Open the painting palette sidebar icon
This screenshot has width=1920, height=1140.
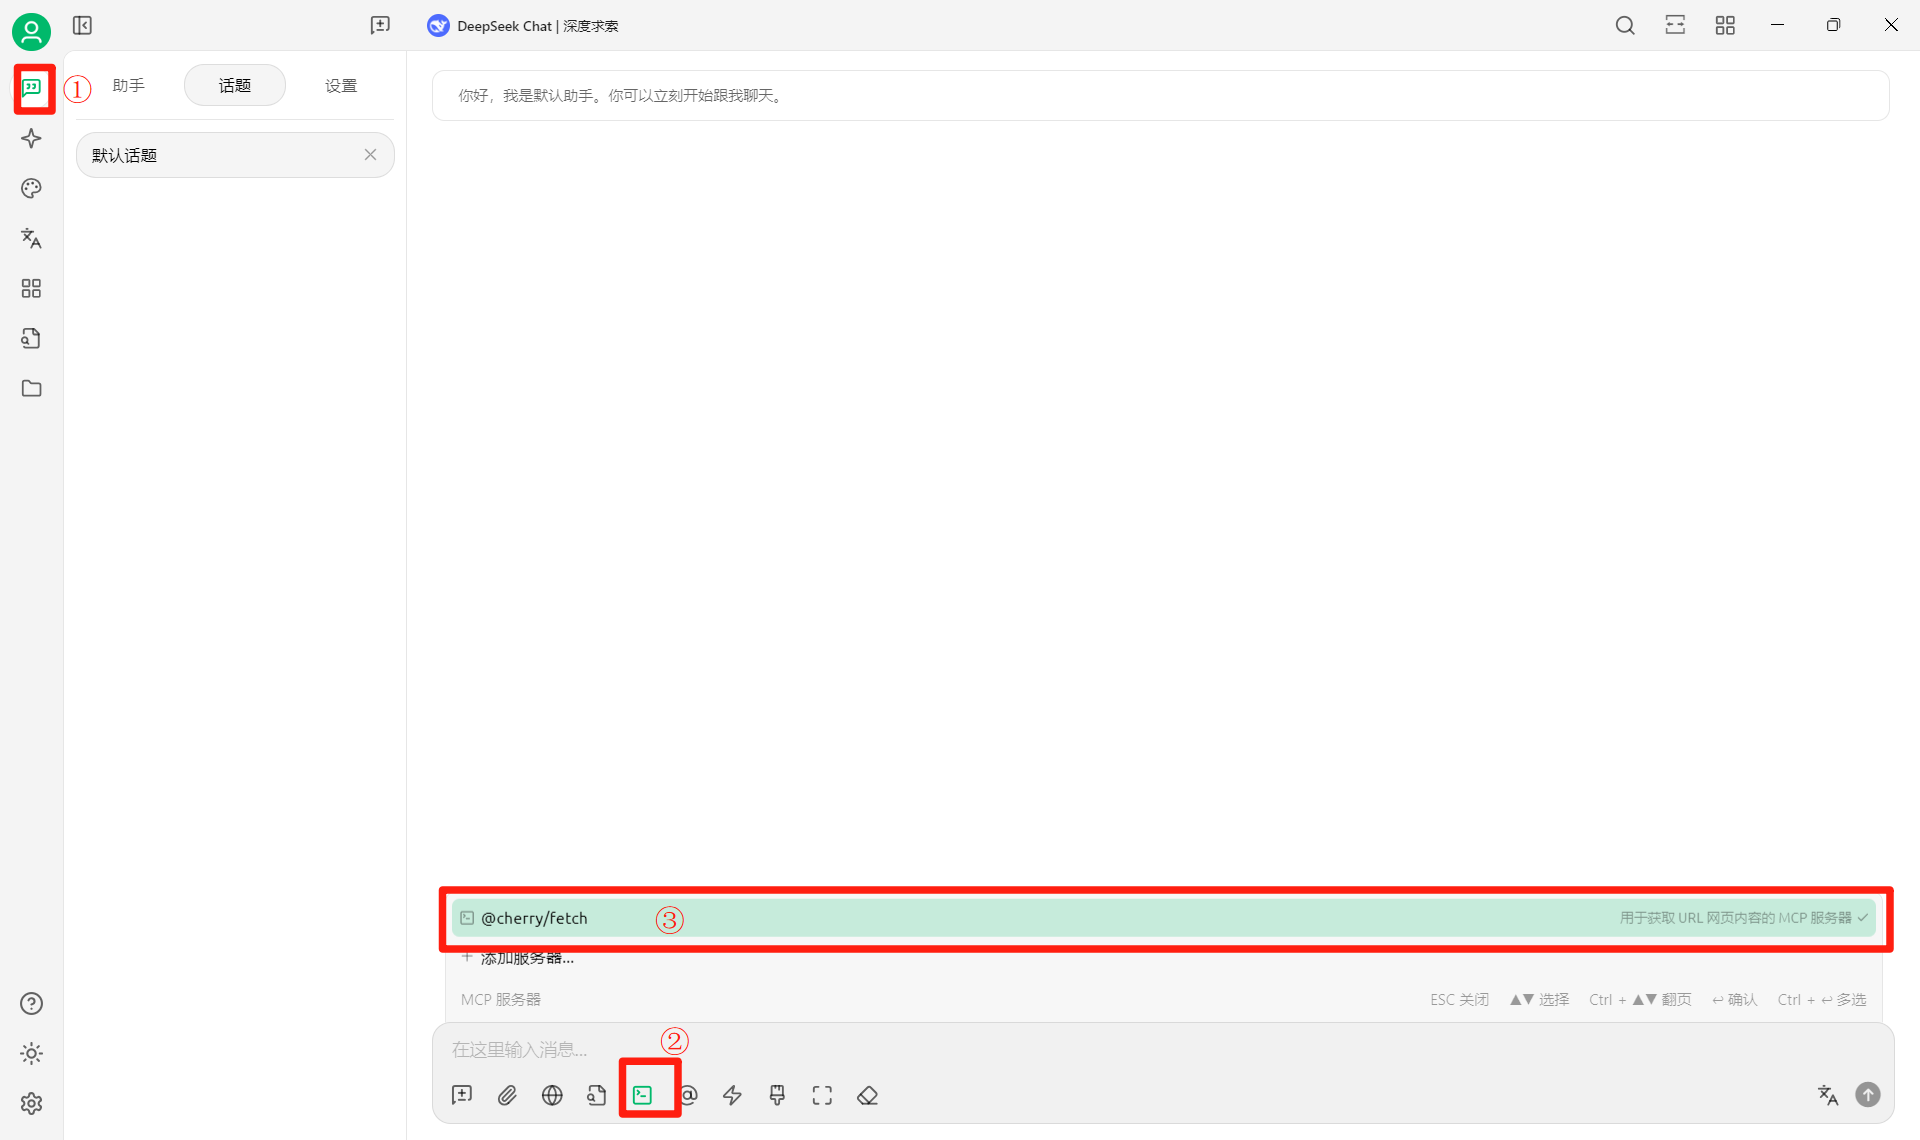pyautogui.click(x=31, y=188)
